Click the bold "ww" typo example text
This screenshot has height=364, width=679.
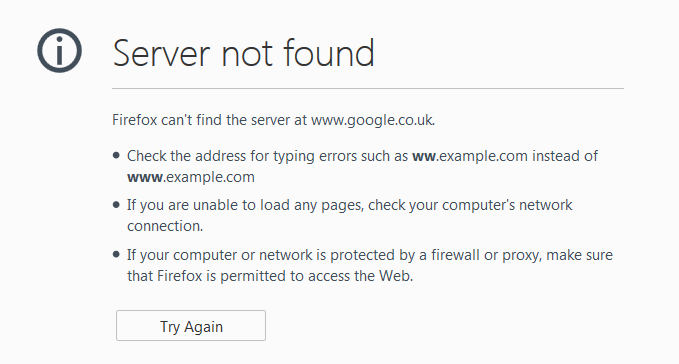(424, 156)
